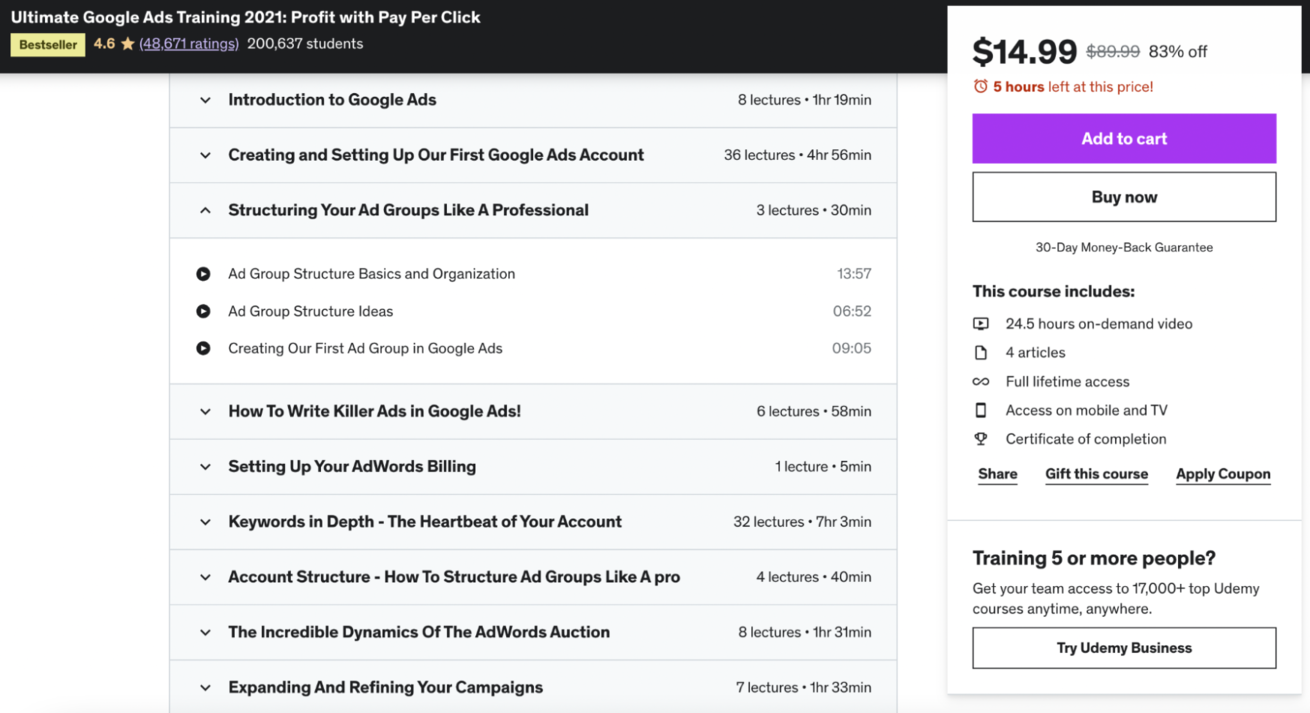Click the articles document icon
The width and height of the screenshot is (1310, 713).
click(981, 353)
